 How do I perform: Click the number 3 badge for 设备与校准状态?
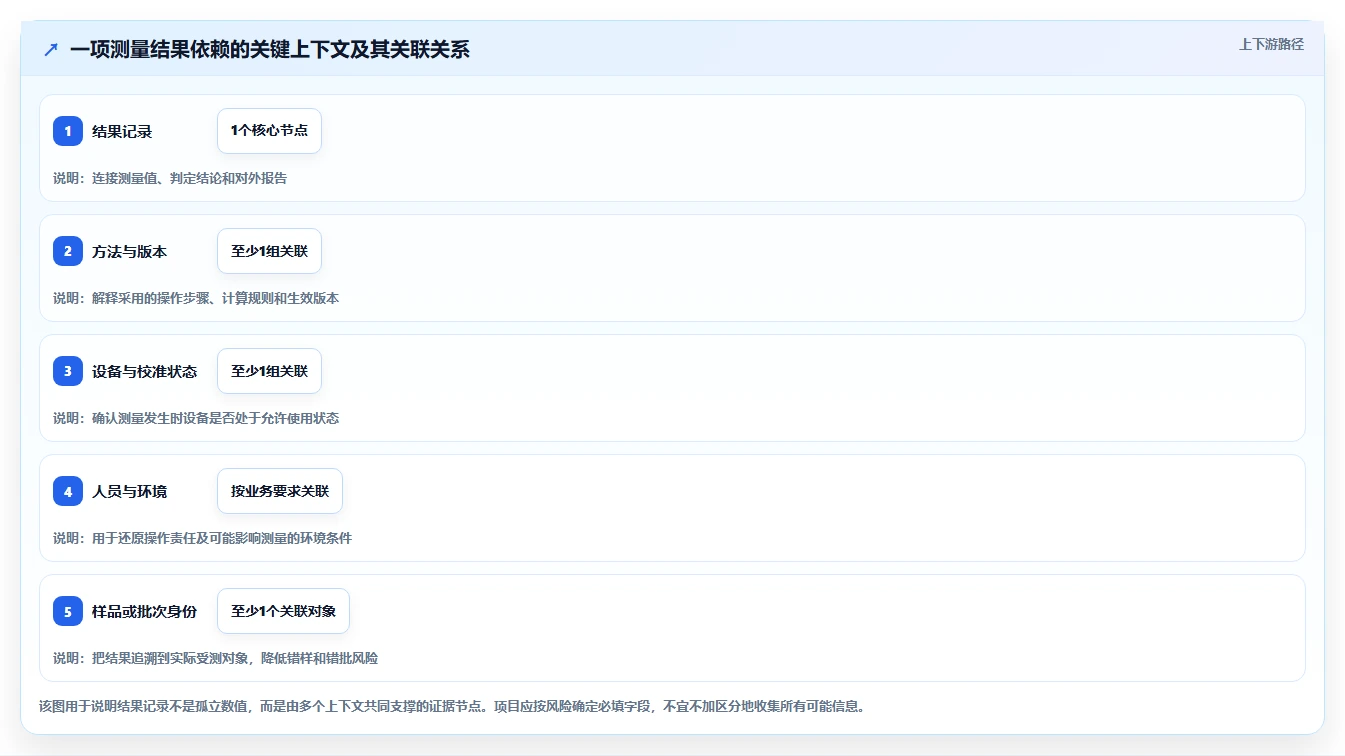tap(68, 371)
